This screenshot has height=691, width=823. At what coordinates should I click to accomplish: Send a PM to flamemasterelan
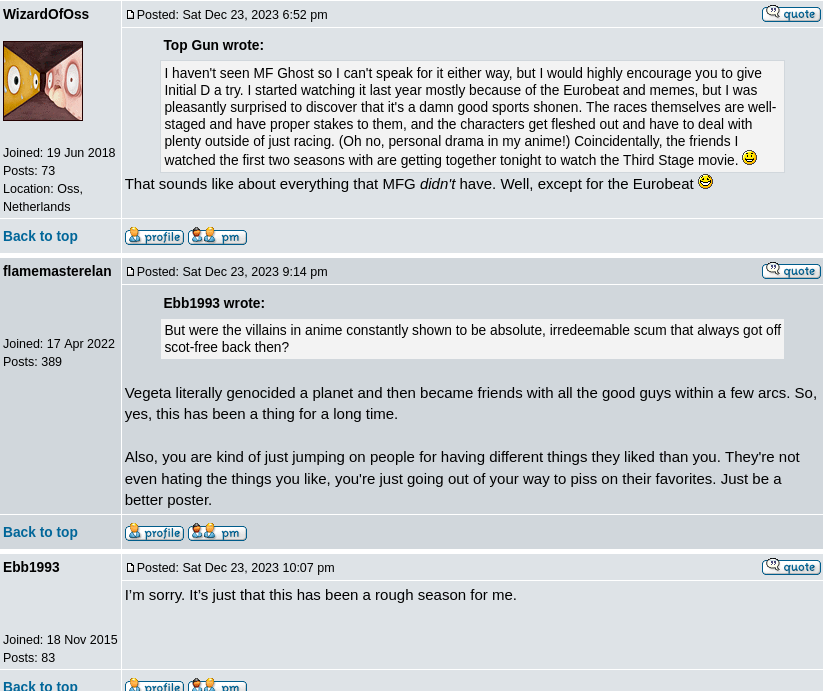coord(217,532)
